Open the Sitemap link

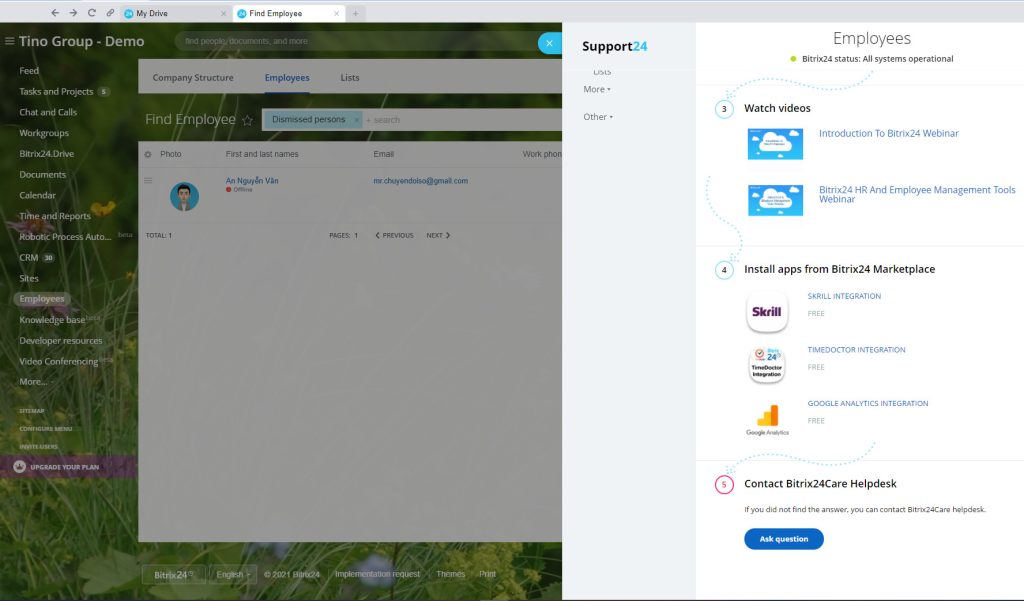[32, 411]
